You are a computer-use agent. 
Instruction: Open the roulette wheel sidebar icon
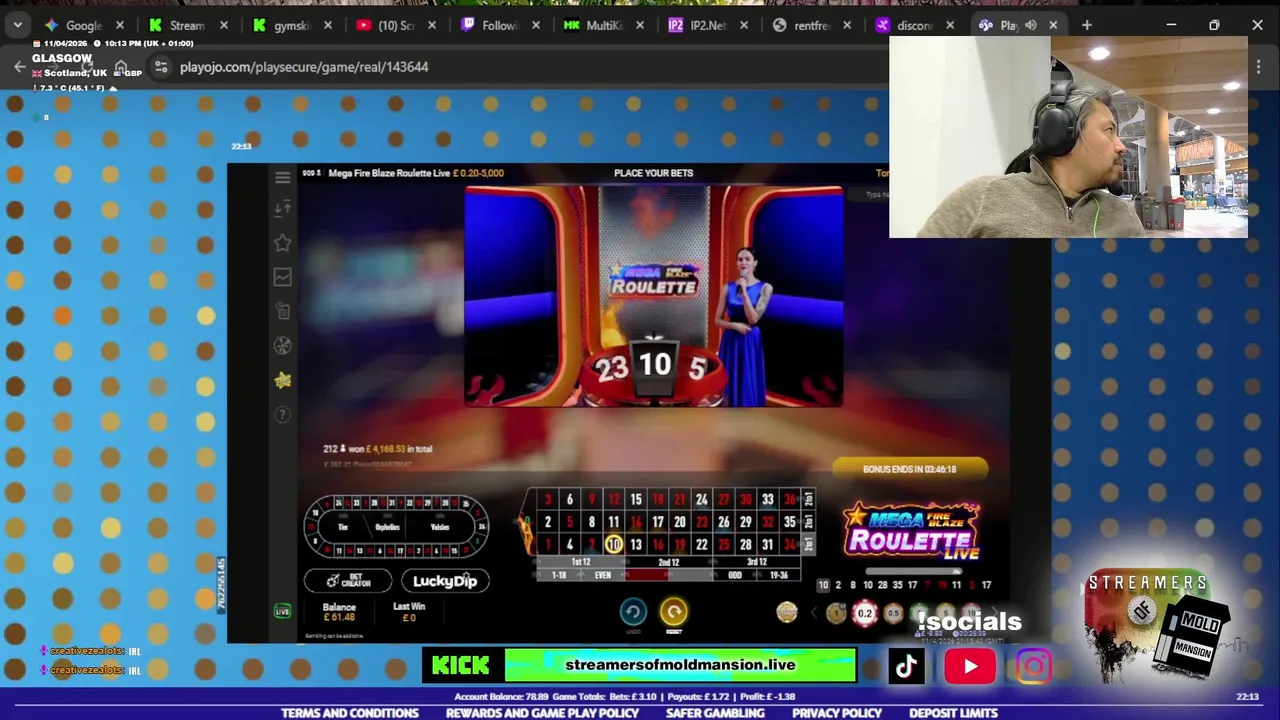[282, 346]
